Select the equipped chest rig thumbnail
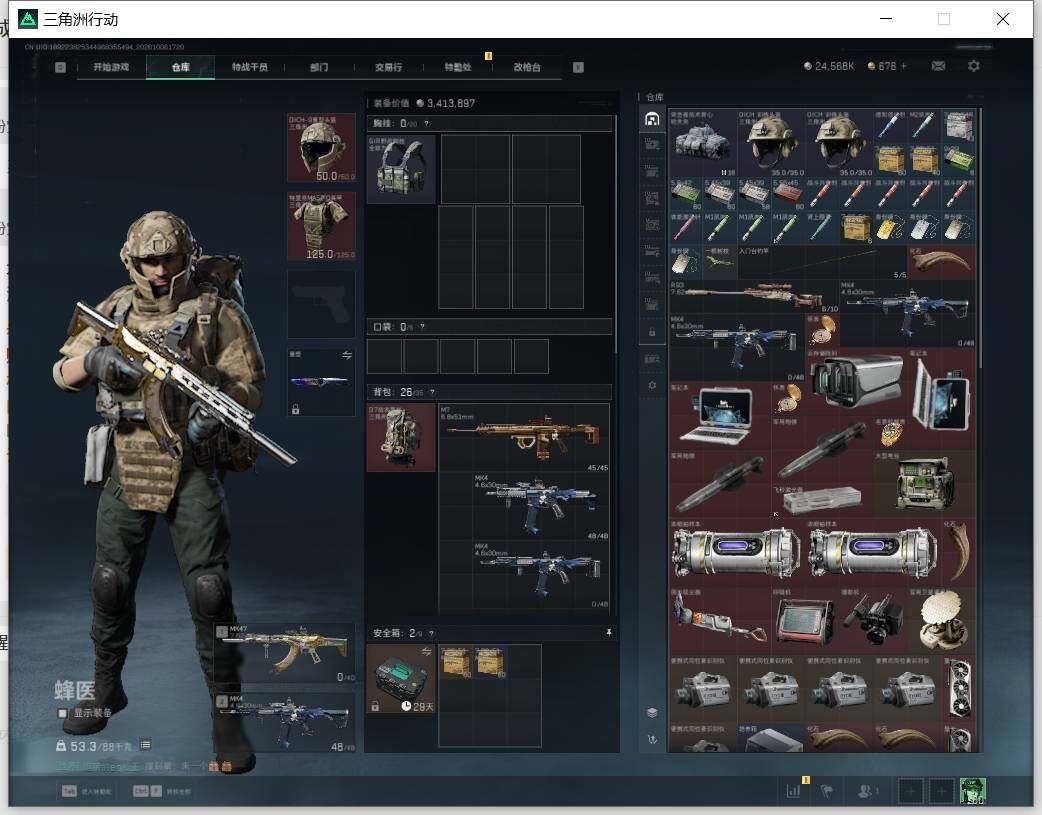 401,169
